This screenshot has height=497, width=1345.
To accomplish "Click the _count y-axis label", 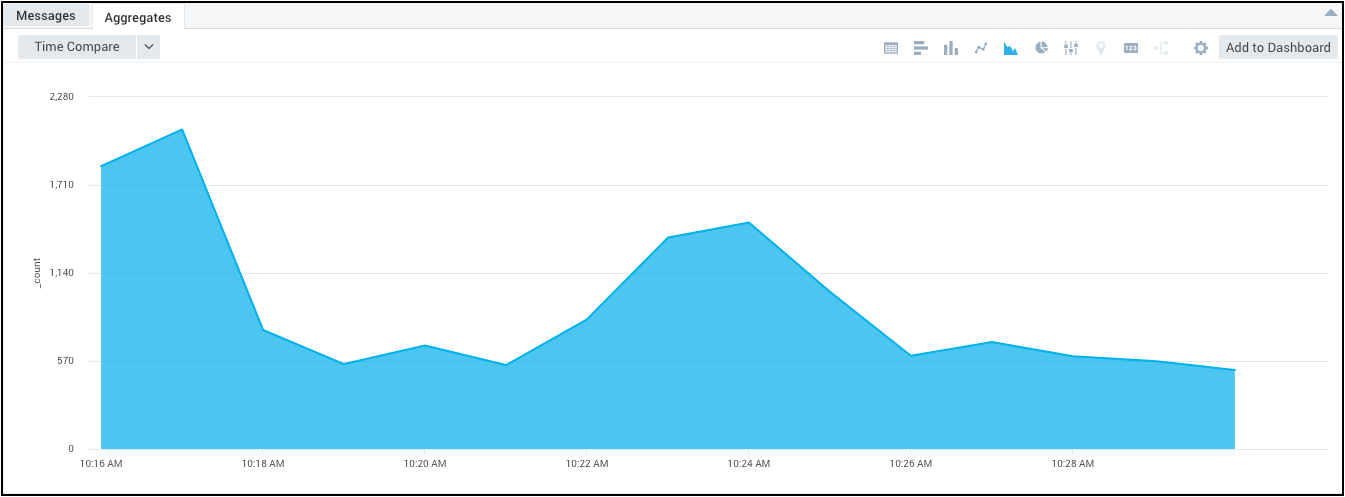I will [x=38, y=273].
